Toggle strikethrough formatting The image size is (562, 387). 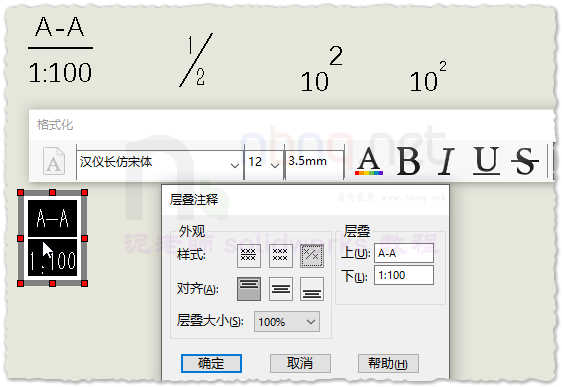[x=524, y=161]
